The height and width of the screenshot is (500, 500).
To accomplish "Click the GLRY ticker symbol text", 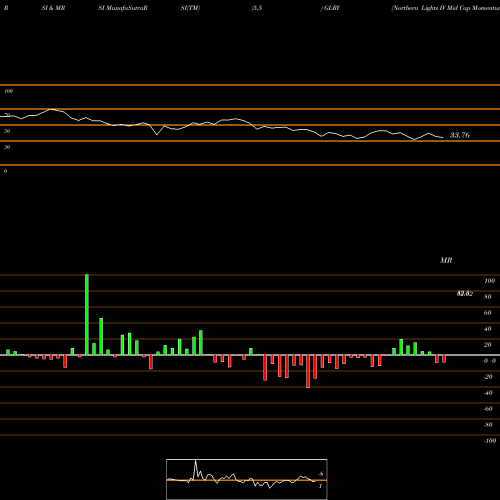I will [332, 8].
